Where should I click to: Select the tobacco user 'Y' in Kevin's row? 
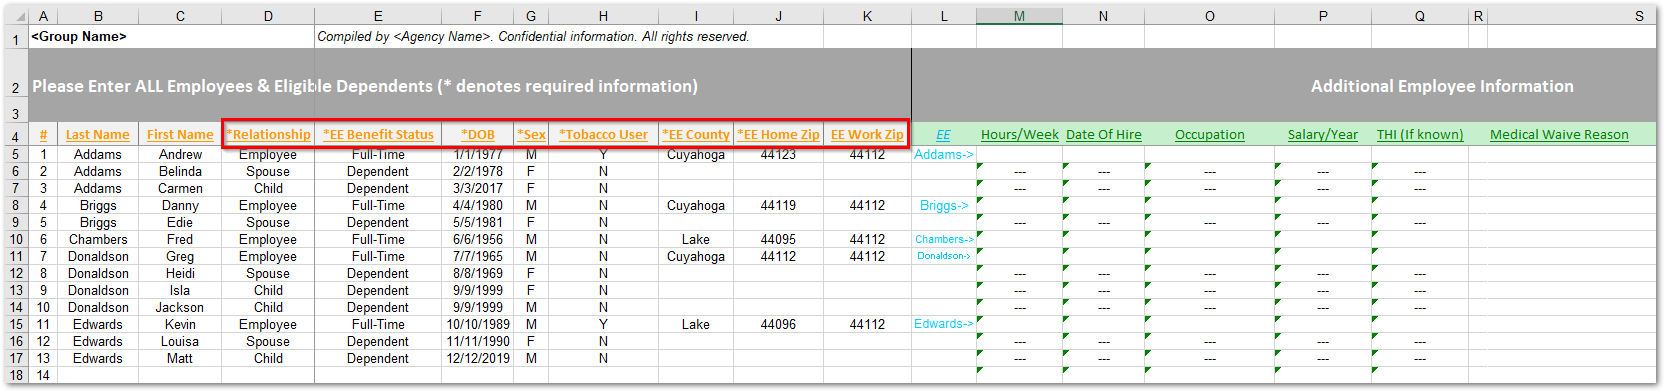[x=603, y=324]
